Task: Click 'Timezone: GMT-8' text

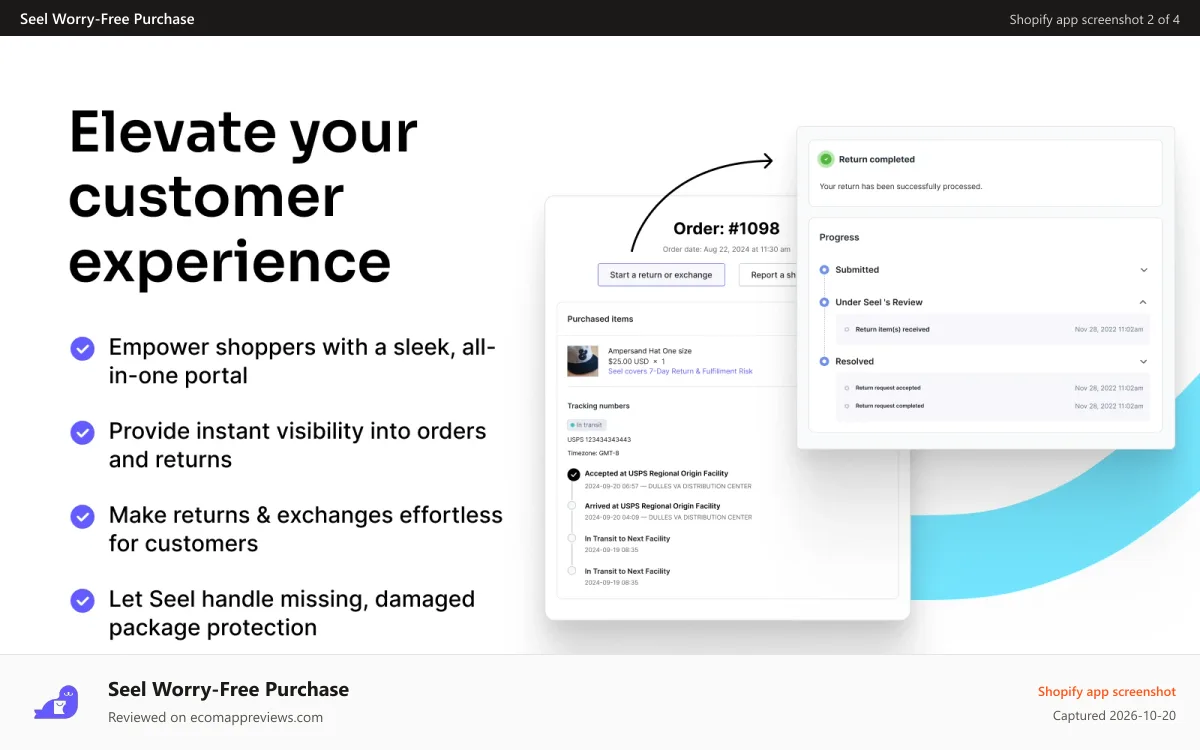Action: point(593,453)
